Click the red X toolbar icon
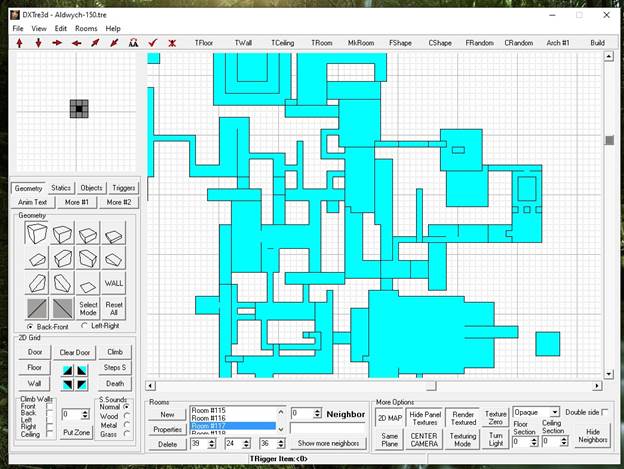The height and width of the screenshot is (469, 624). click(172, 43)
